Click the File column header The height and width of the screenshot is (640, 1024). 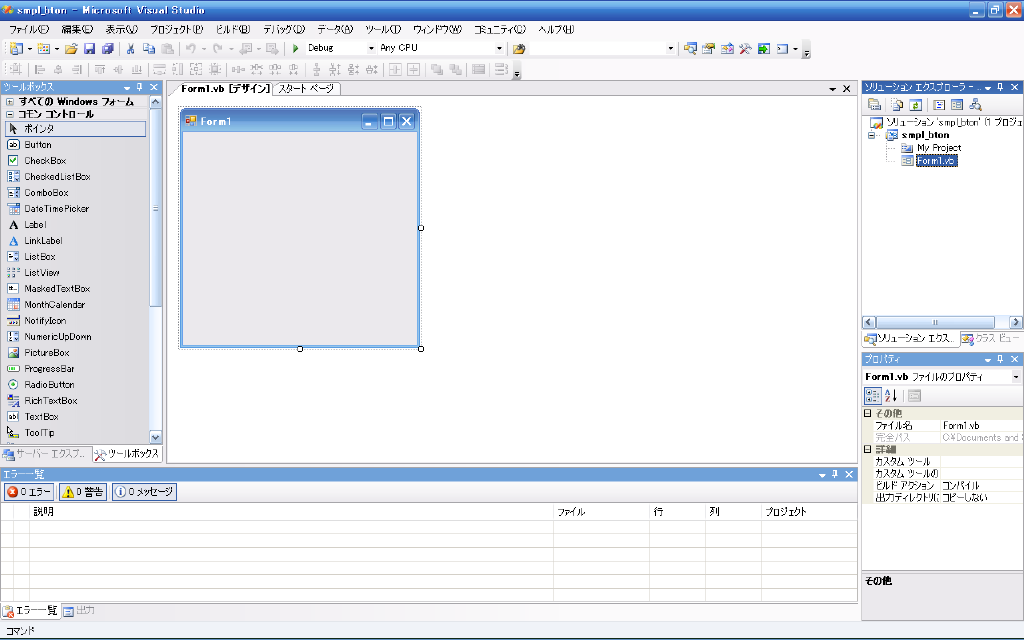[x=601, y=512]
